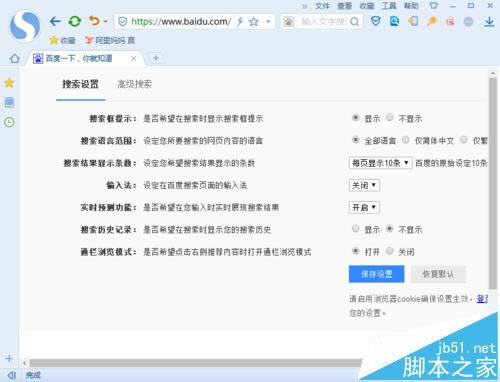Select 显示 for 搜索框提示

(356, 118)
